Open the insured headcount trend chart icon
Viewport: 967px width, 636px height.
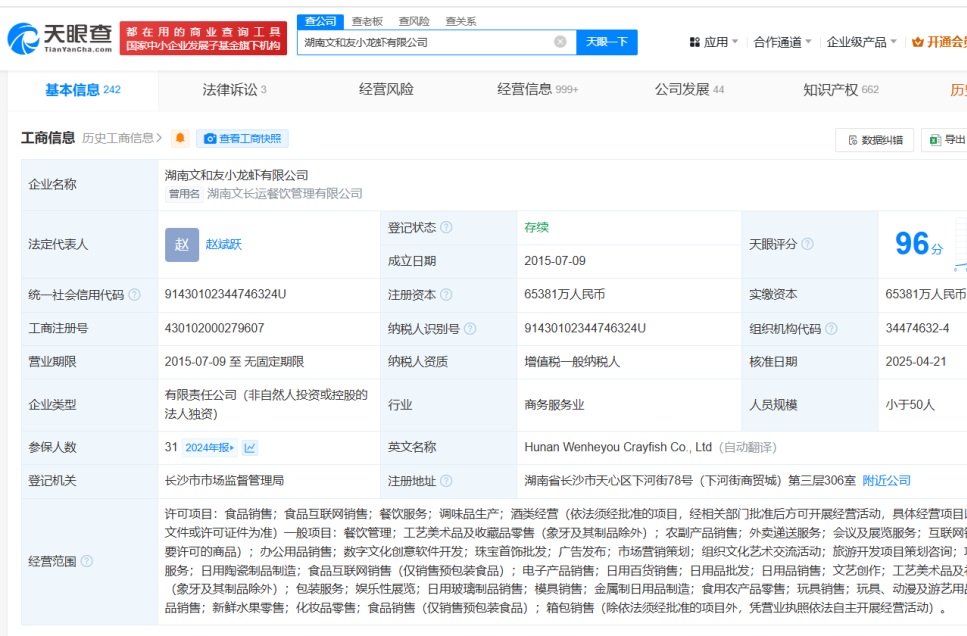tap(250, 448)
